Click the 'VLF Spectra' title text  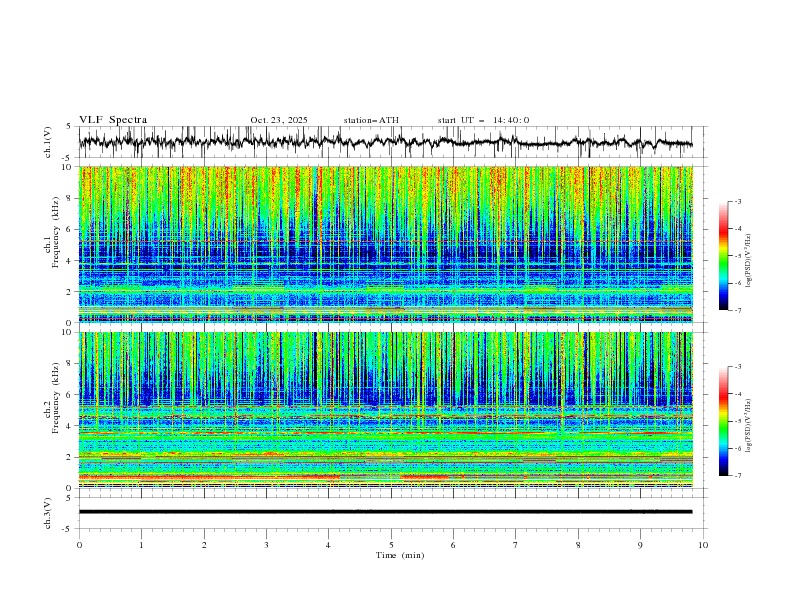coord(113,120)
